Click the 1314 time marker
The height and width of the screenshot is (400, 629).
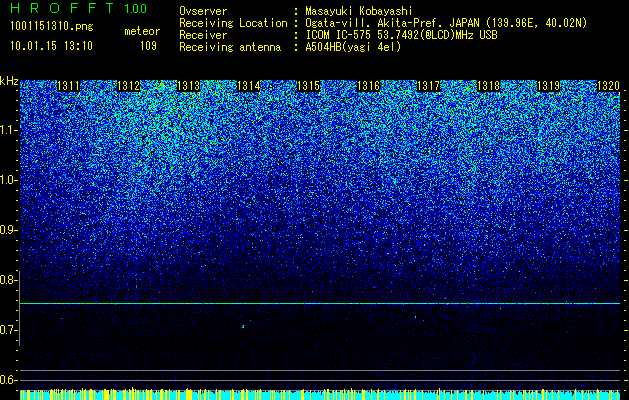click(249, 86)
